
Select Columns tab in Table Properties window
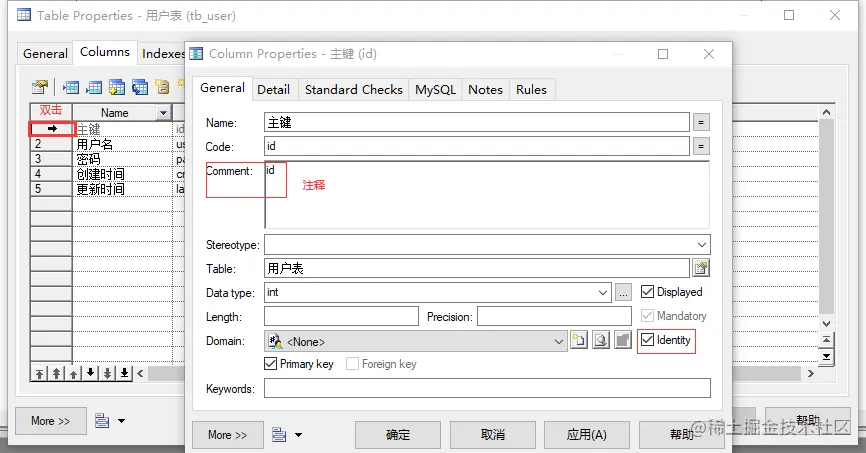point(105,52)
